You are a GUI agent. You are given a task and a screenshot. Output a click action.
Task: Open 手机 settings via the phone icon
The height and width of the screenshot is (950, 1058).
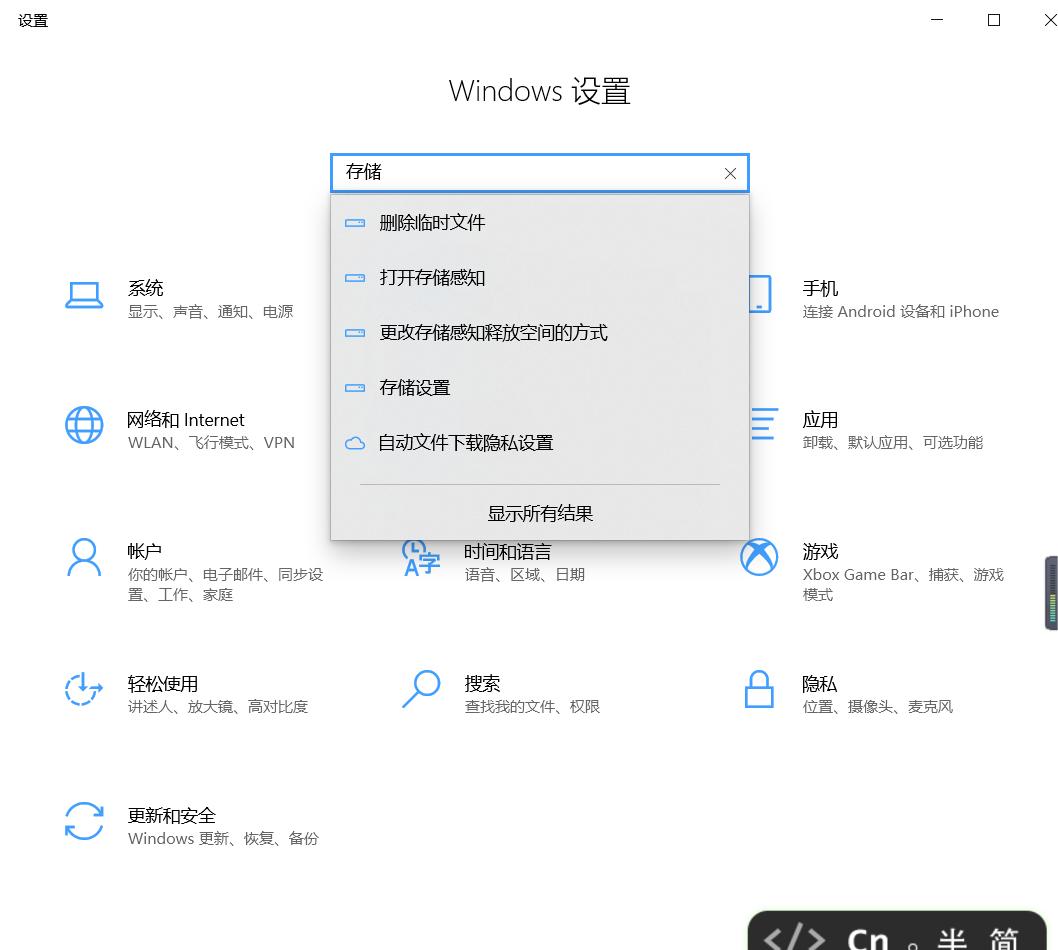point(760,295)
